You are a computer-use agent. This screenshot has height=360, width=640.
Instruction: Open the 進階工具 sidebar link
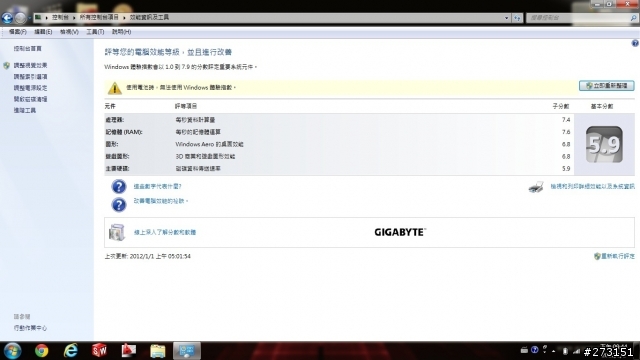[x=24, y=111]
